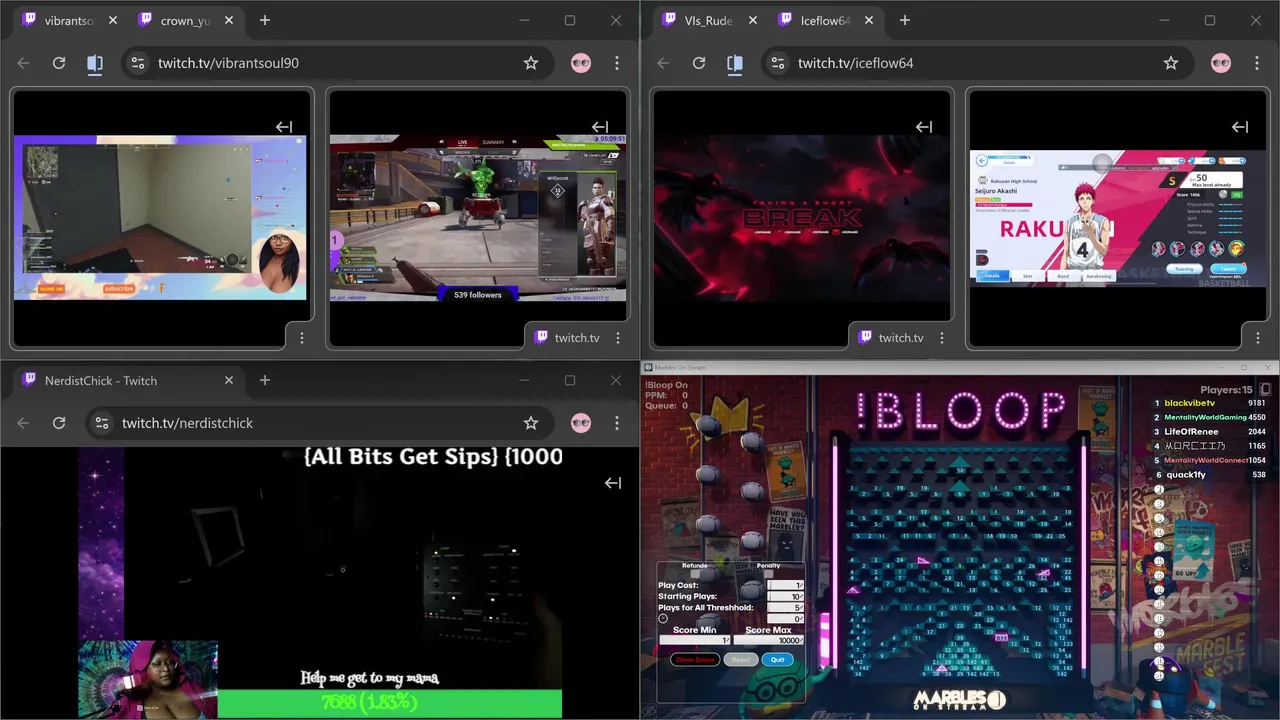Click the timer clock icon in Marbles settings
Viewport: 1280px width, 720px height.
tap(663, 619)
